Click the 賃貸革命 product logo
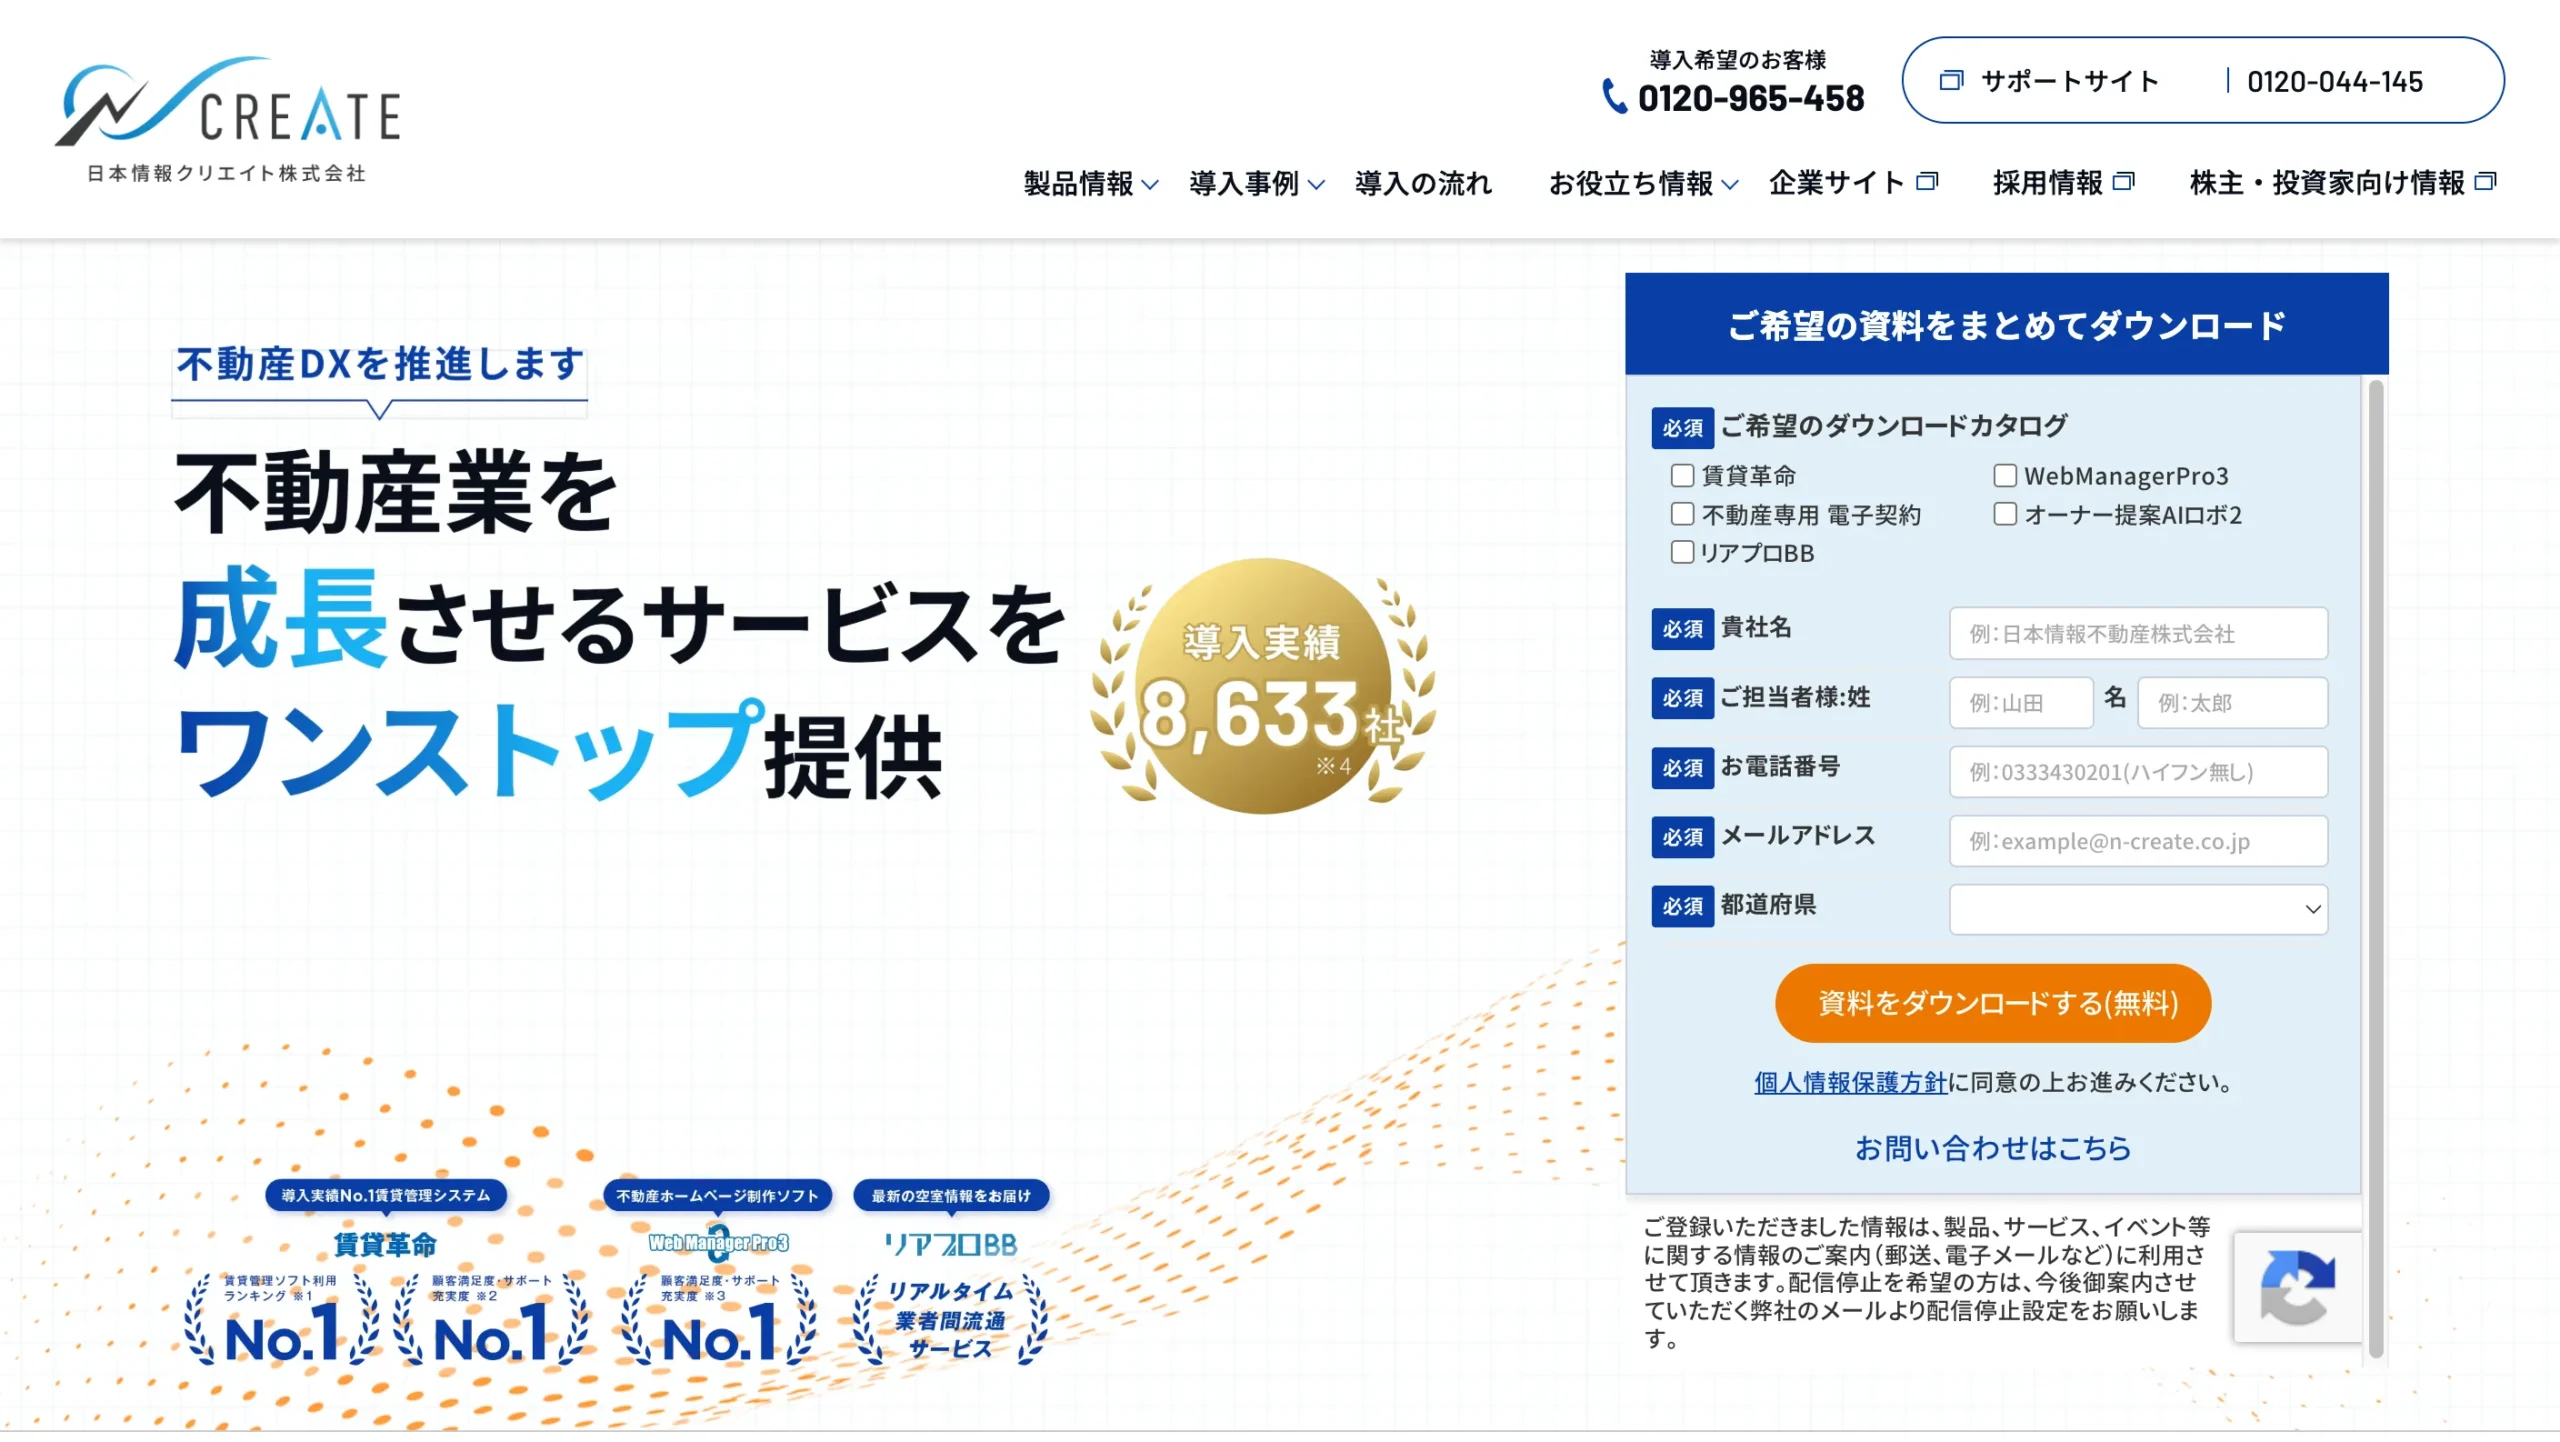The height and width of the screenshot is (1442, 2560). [x=385, y=1245]
